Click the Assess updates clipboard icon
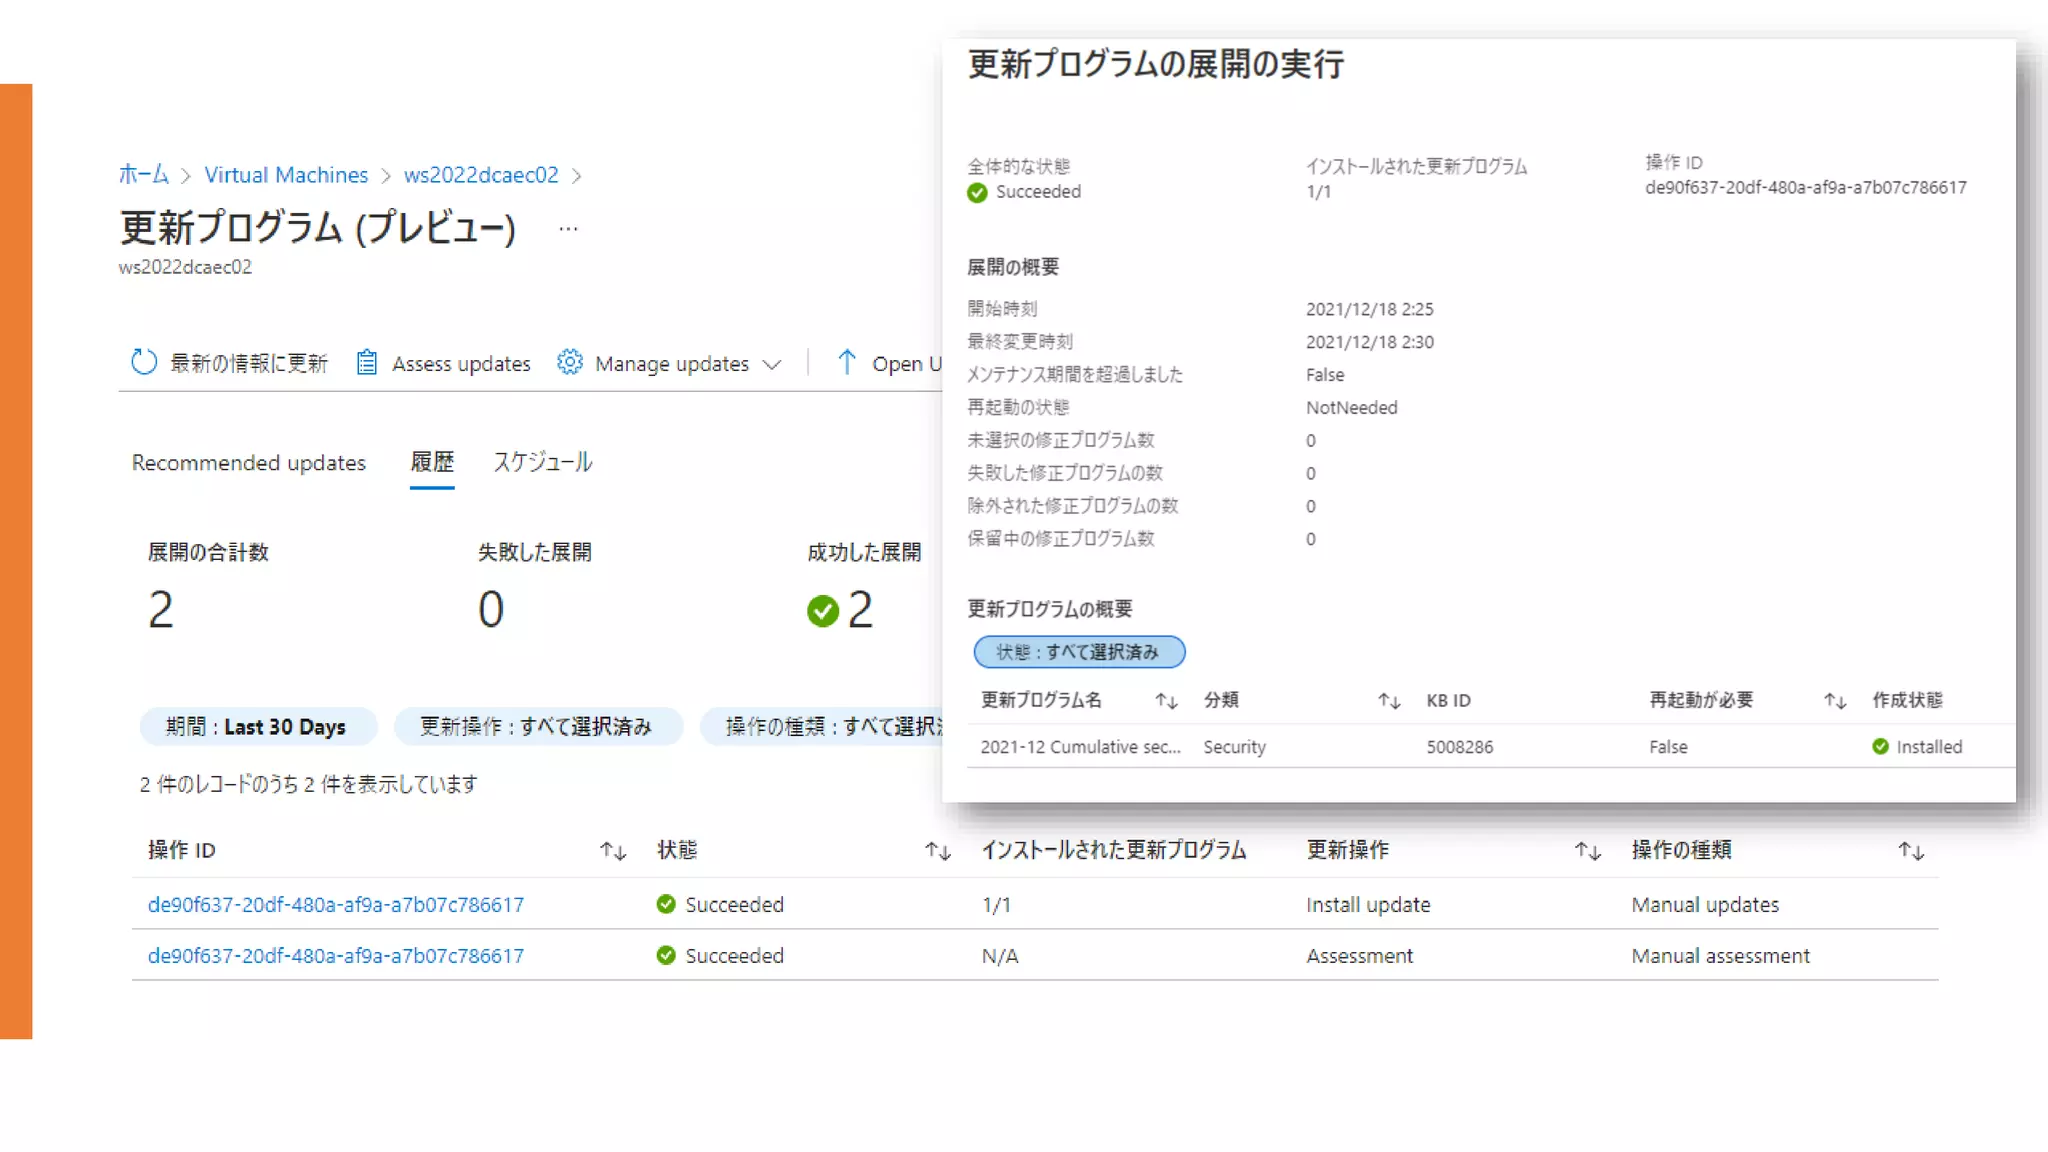The width and height of the screenshot is (2048, 1152). click(x=367, y=362)
